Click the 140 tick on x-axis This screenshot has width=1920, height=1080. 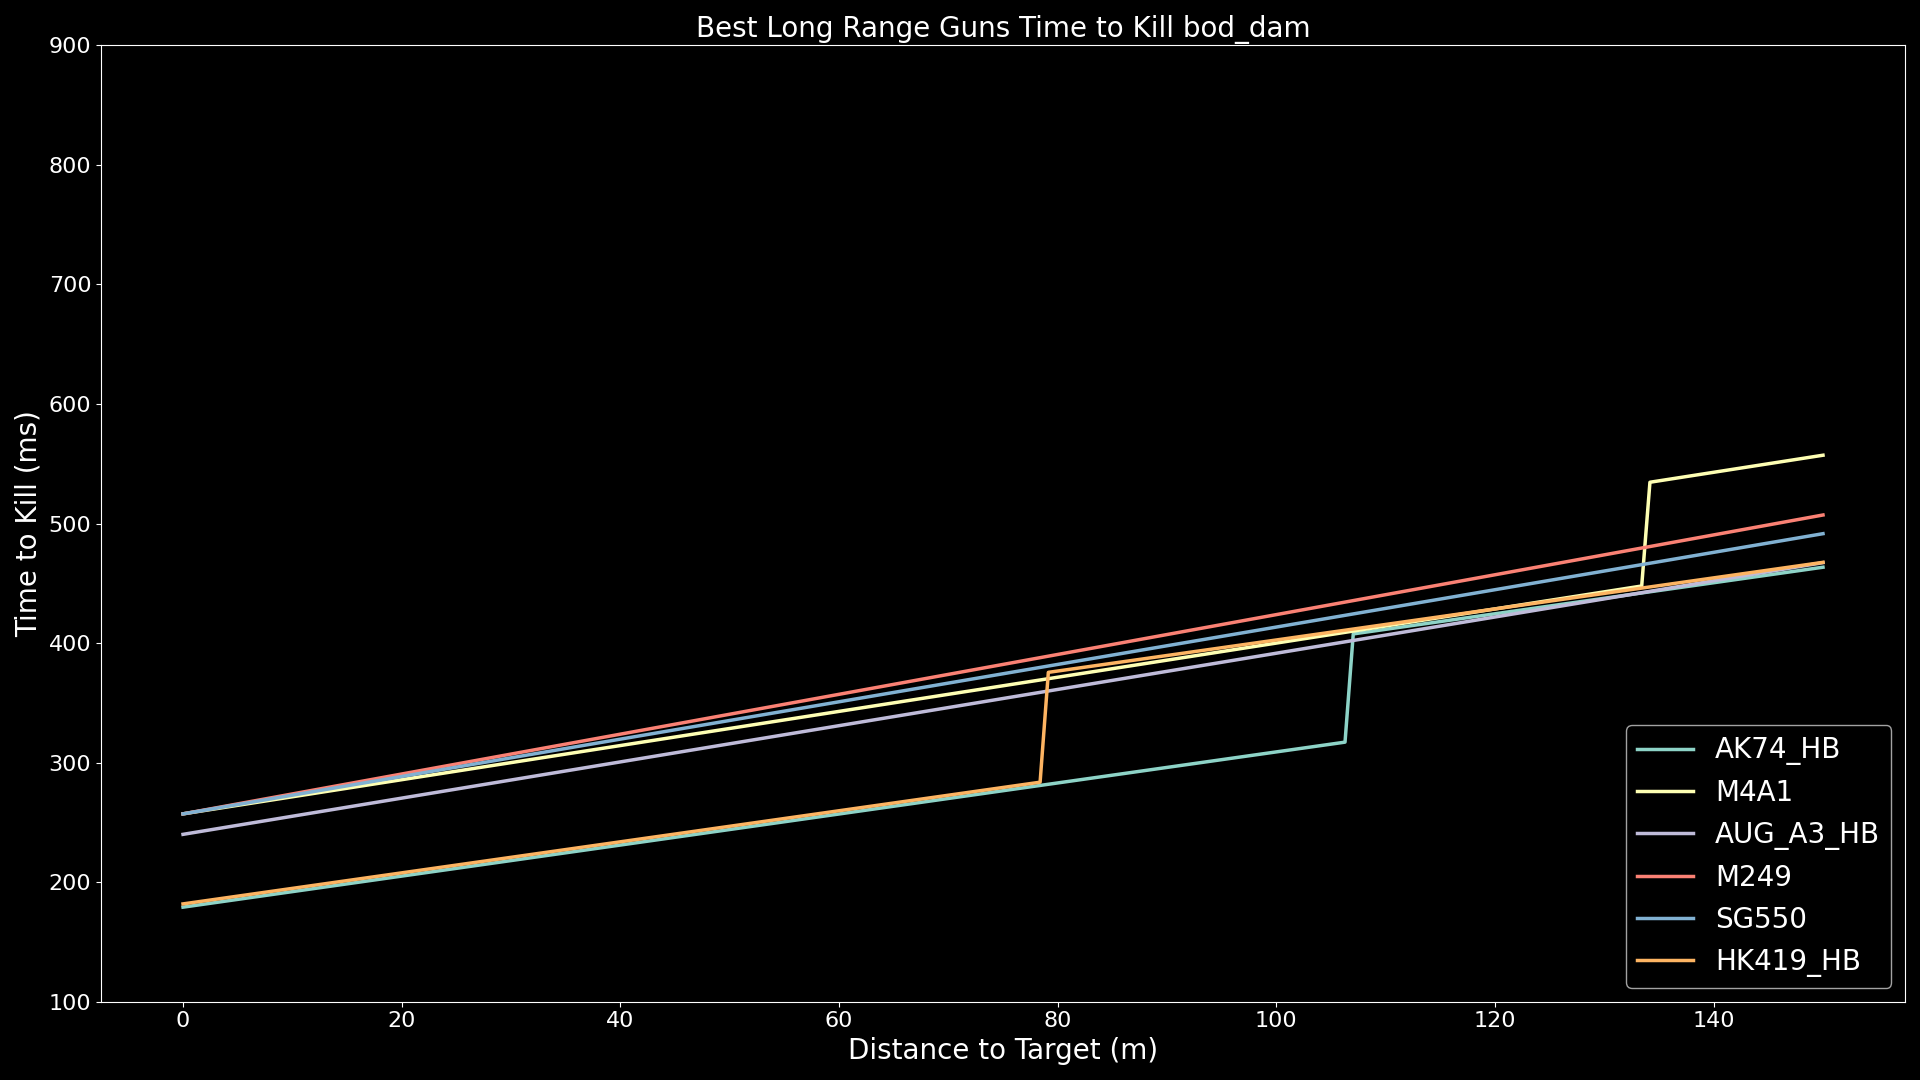coord(1714,1020)
